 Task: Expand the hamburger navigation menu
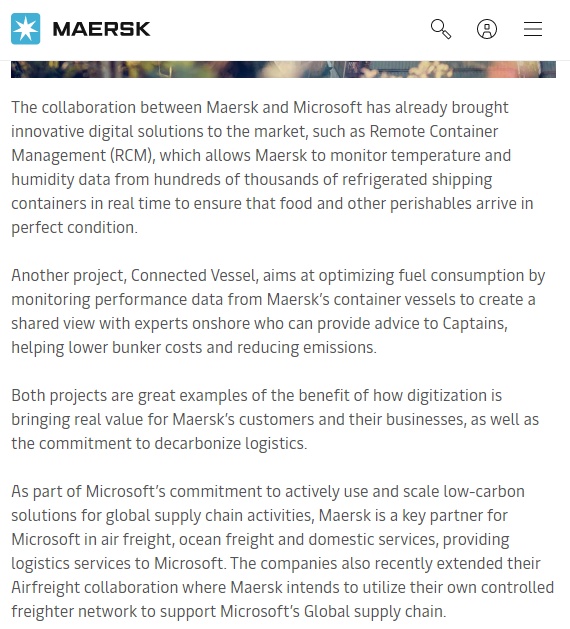click(533, 29)
